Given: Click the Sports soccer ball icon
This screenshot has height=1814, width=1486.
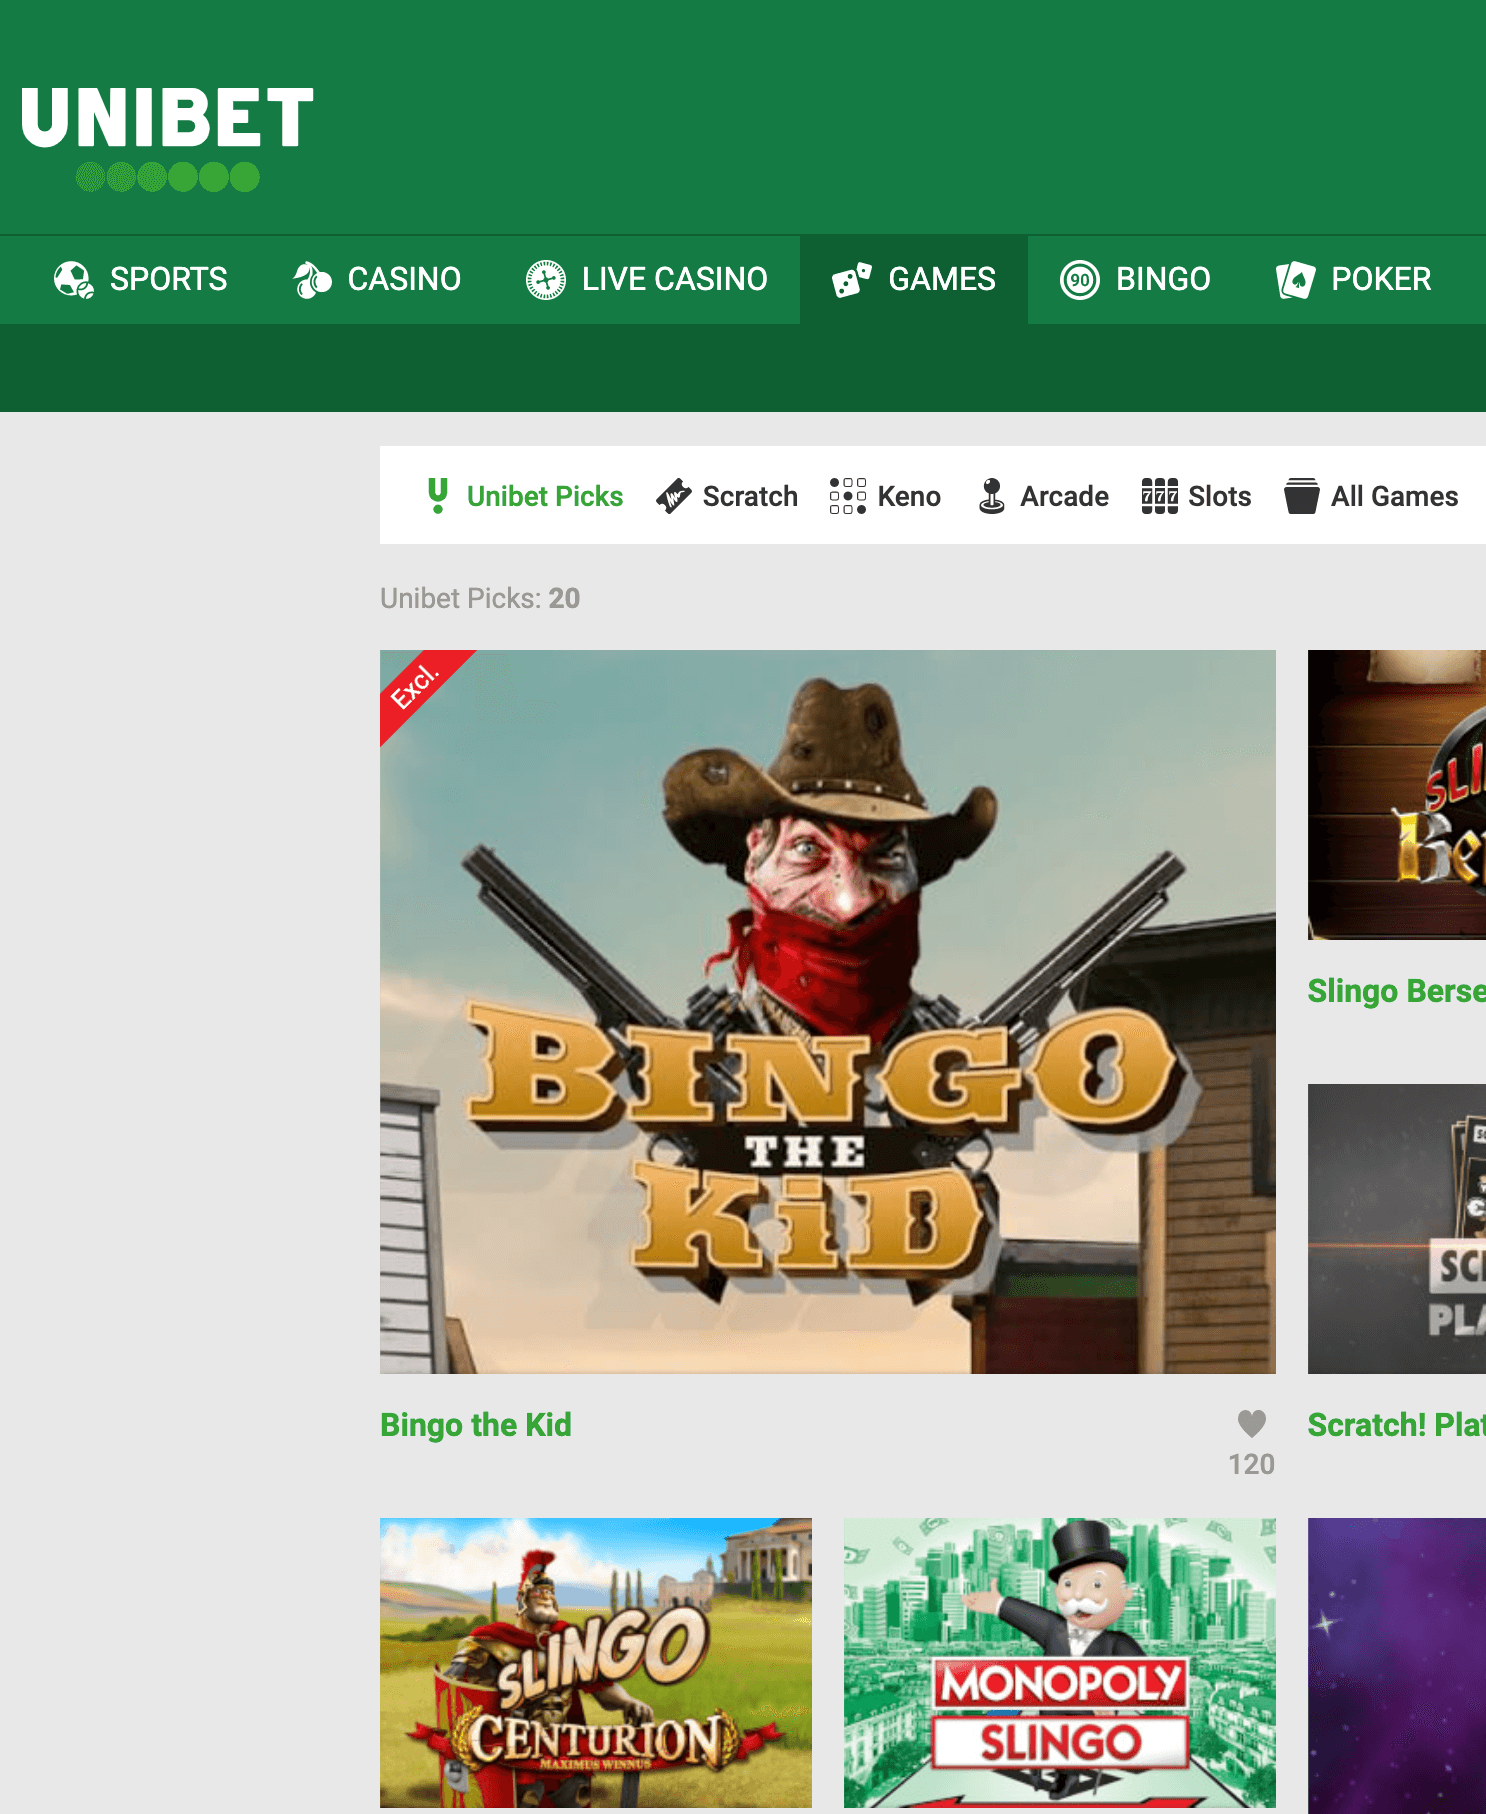Looking at the screenshot, I should click(x=73, y=280).
